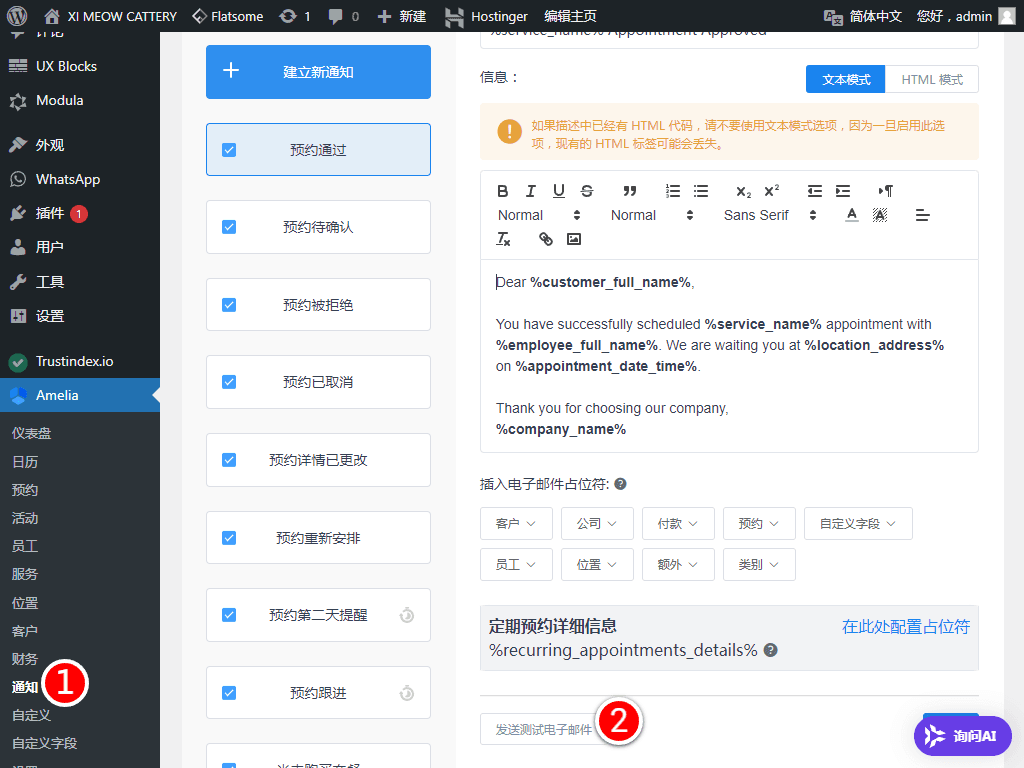The height and width of the screenshot is (768, 1024).
Task: Disable the 预约已取消 notification
Action: [x=230, y=382]
